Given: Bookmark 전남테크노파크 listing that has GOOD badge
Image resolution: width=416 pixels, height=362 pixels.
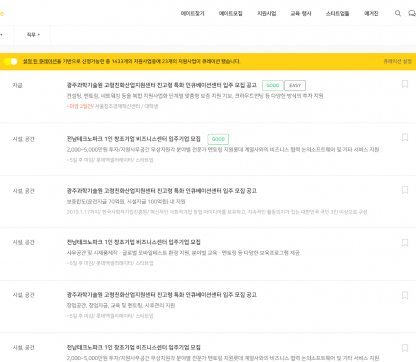Looking at the screenshot, I should [x=405, y=137].
